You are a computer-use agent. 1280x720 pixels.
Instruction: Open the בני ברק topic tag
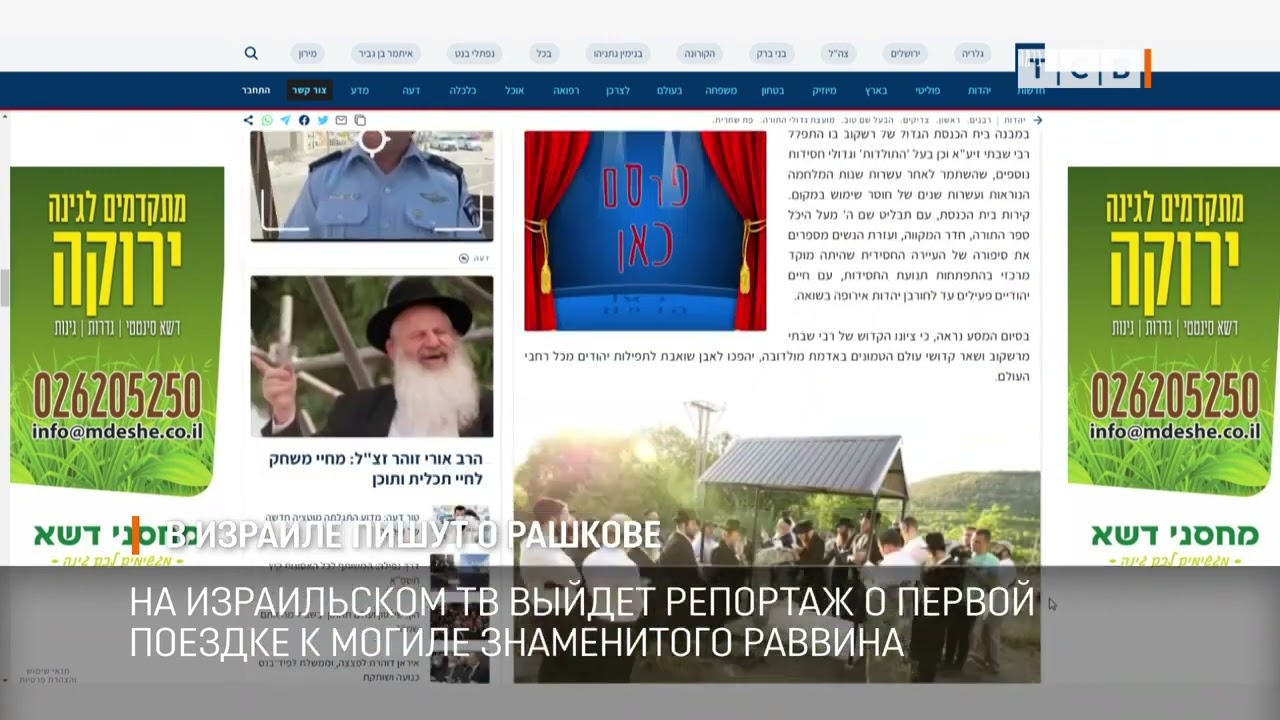771,53
